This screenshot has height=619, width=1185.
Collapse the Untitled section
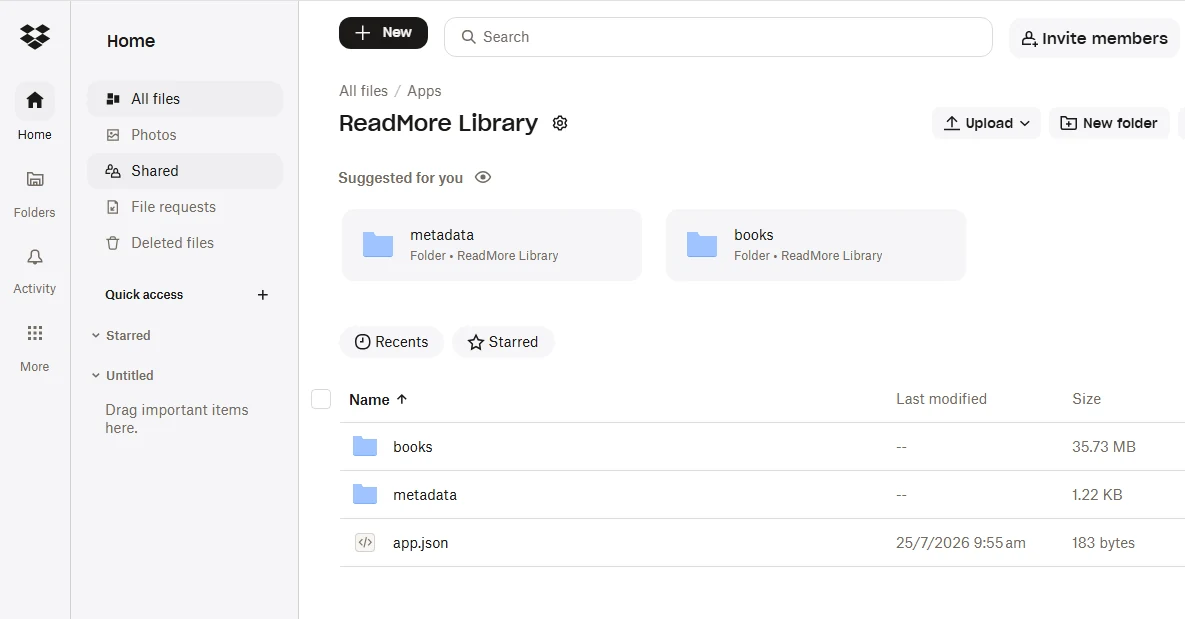(96, 376)
